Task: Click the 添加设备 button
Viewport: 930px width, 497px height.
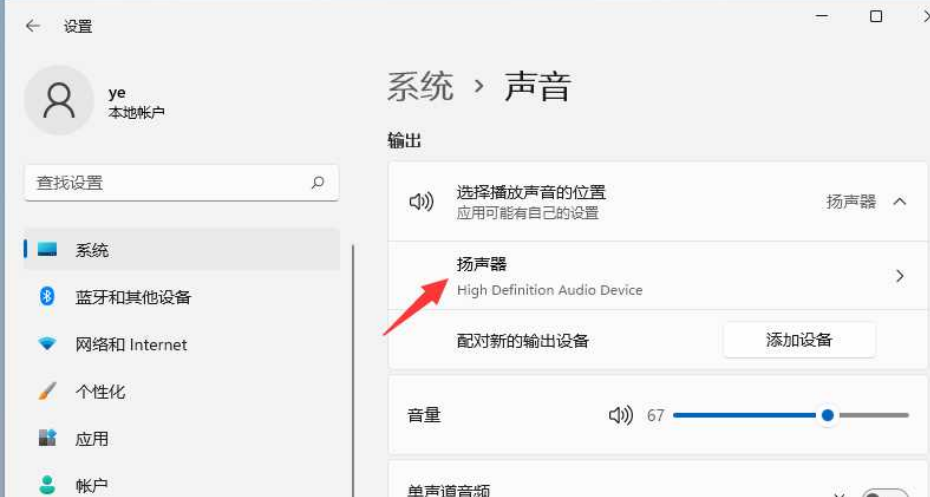Action: [799, 340]
